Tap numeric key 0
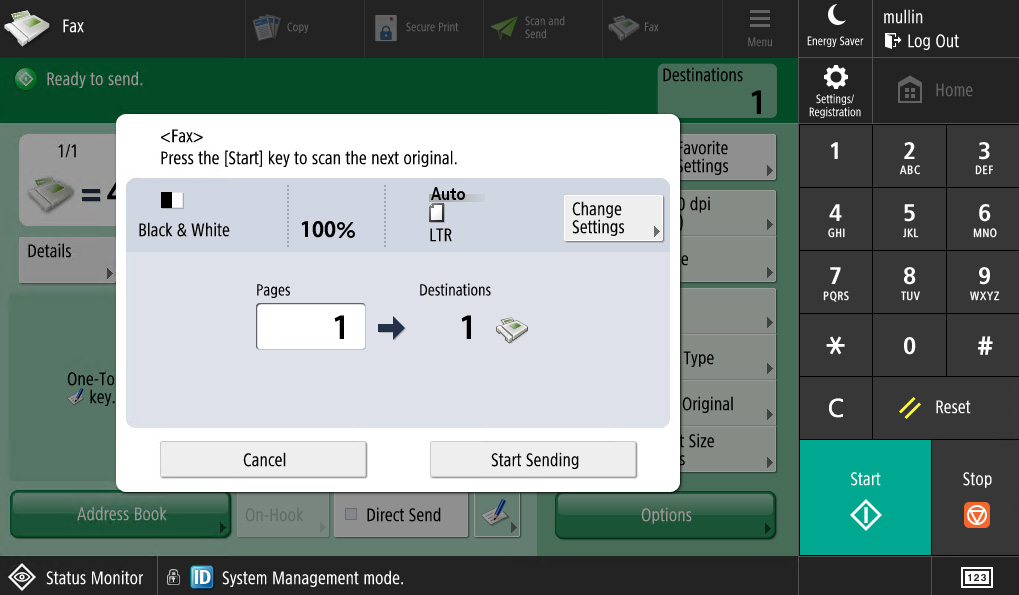Screen dimensions: 1019x595 pyautogui.click(x=909, y=345)
